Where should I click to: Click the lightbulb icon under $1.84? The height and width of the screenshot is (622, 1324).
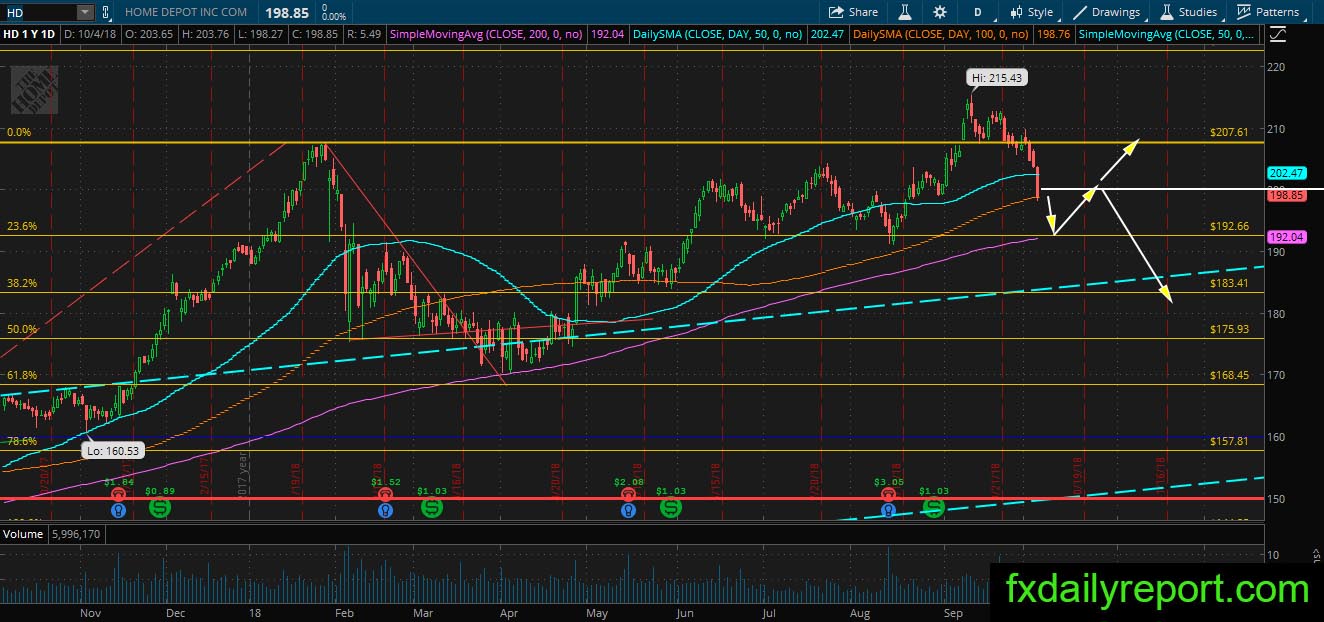click(x=119, y=510)
